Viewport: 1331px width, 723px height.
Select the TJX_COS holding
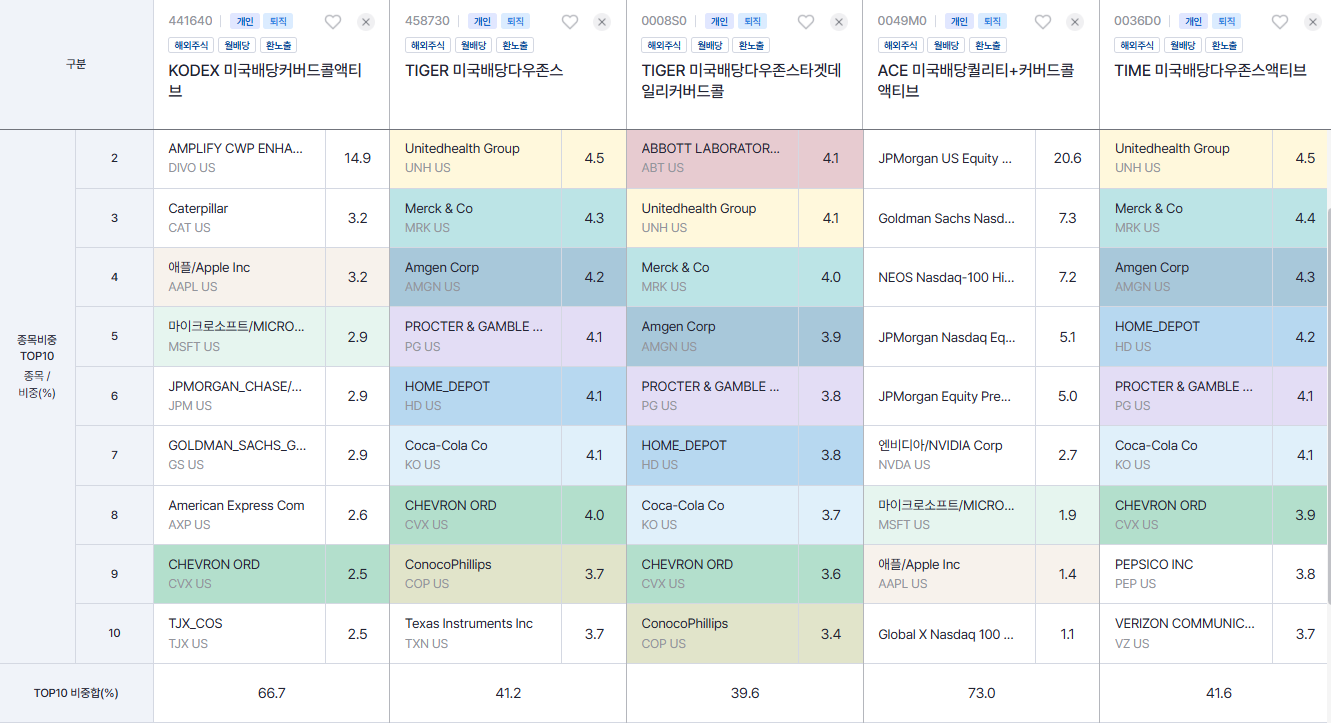239,633
